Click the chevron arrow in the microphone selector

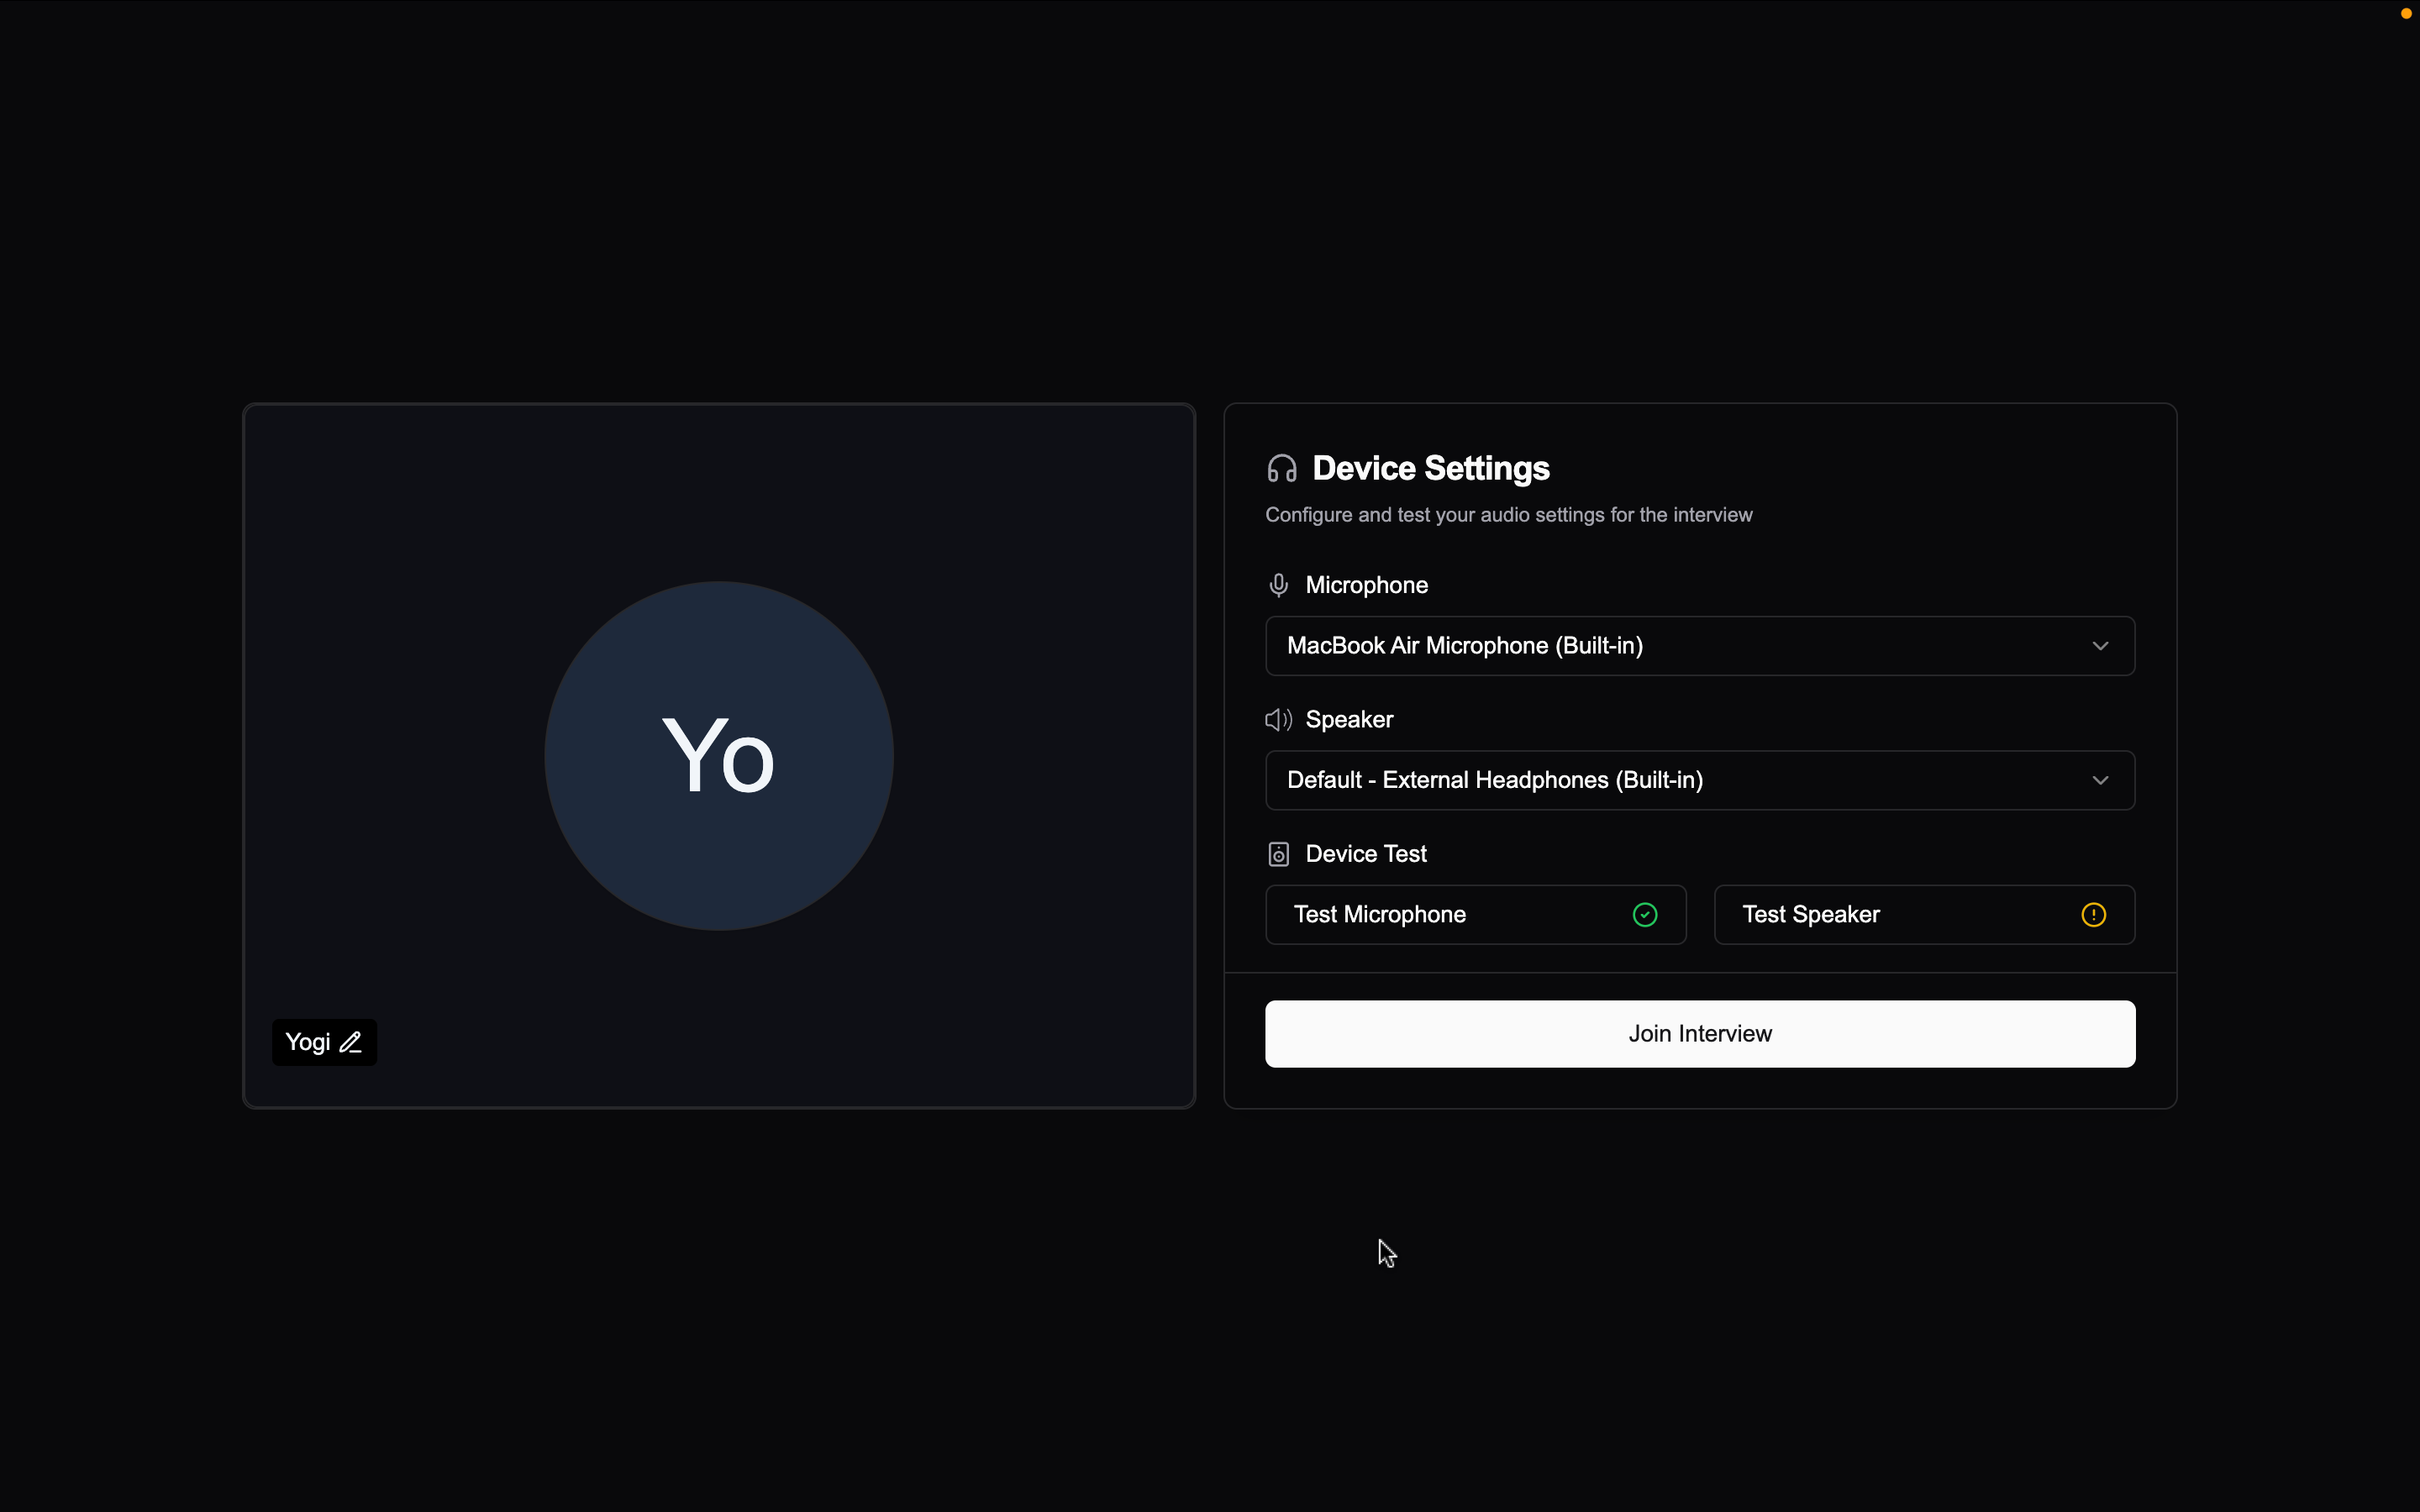click(2100, 646)
